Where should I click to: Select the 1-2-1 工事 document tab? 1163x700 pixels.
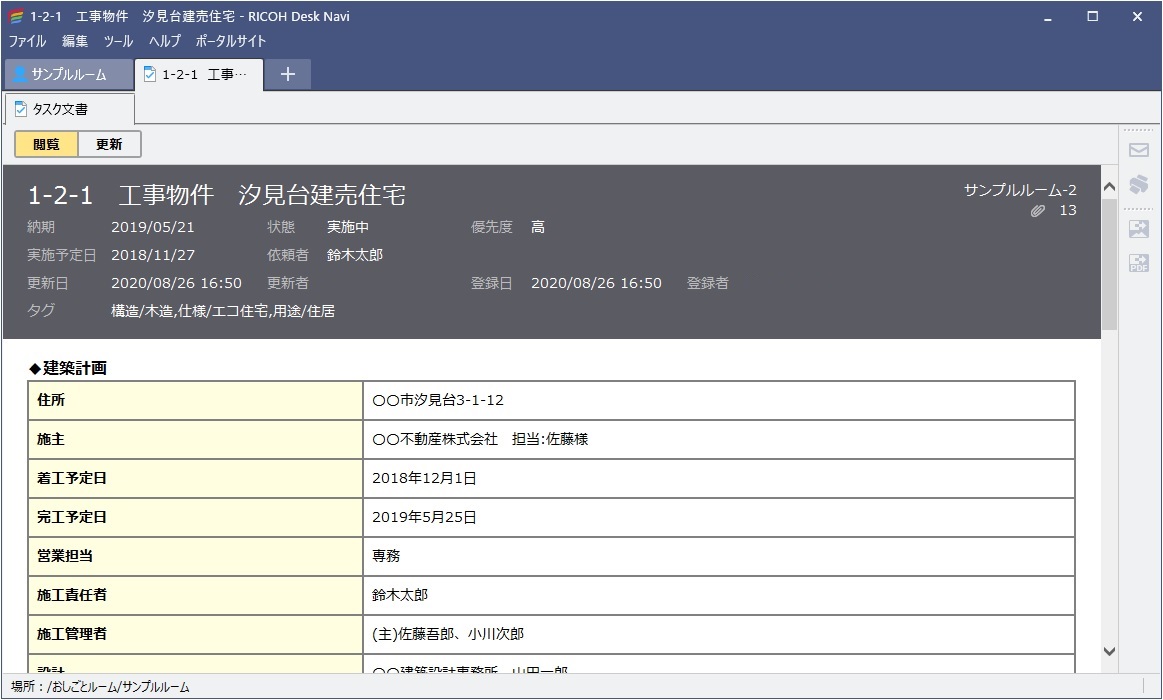200,73
